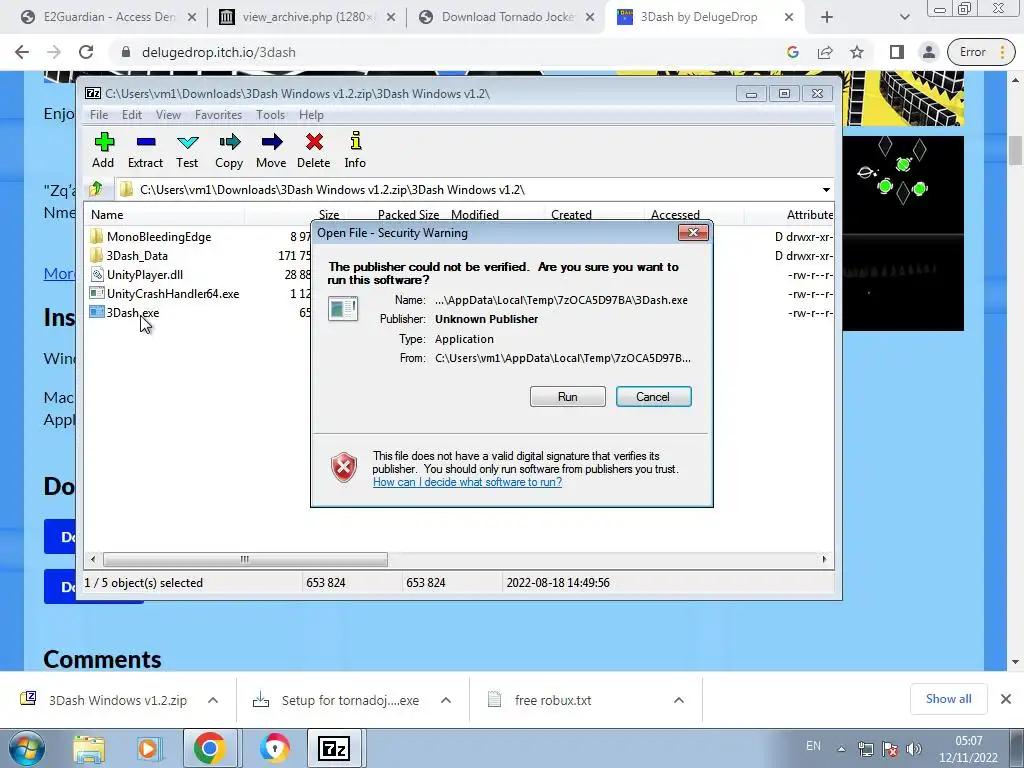Open the Windows Start menu
Viewport: 1024px width, 768px height.
coord(25,748)
